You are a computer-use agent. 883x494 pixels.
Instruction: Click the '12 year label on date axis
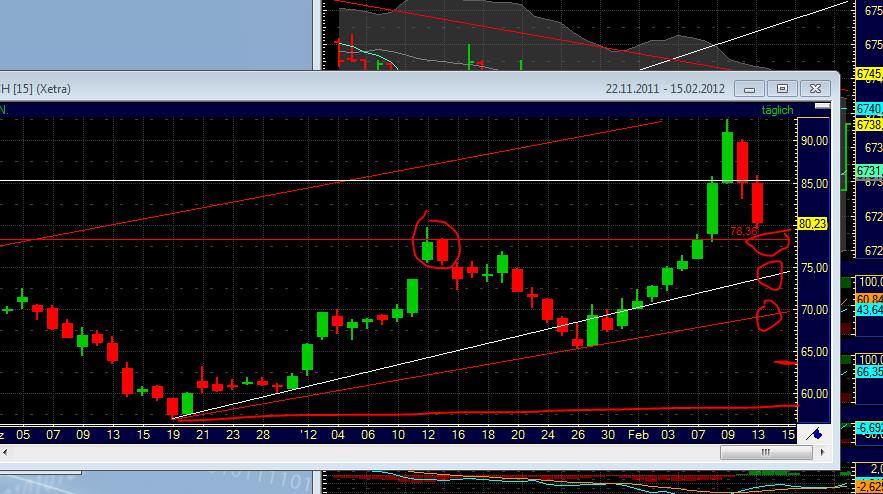click(x=308, y=435)
